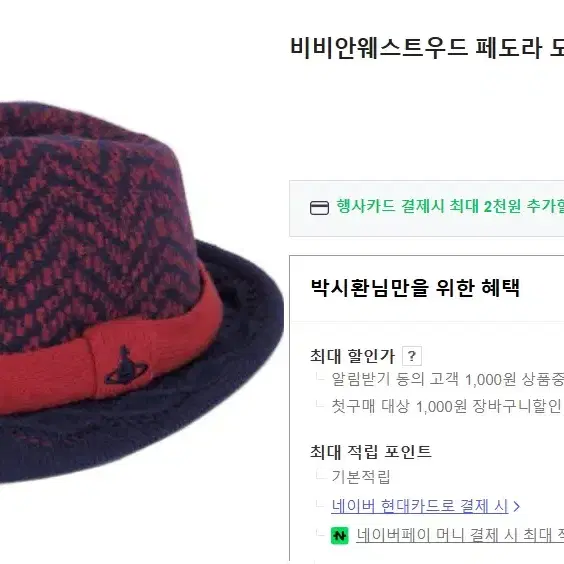The height and width of the screenshot is (564, 564).
Task: Open the 네이버페이 머니 결제 시 link
Action: point(460,536)
